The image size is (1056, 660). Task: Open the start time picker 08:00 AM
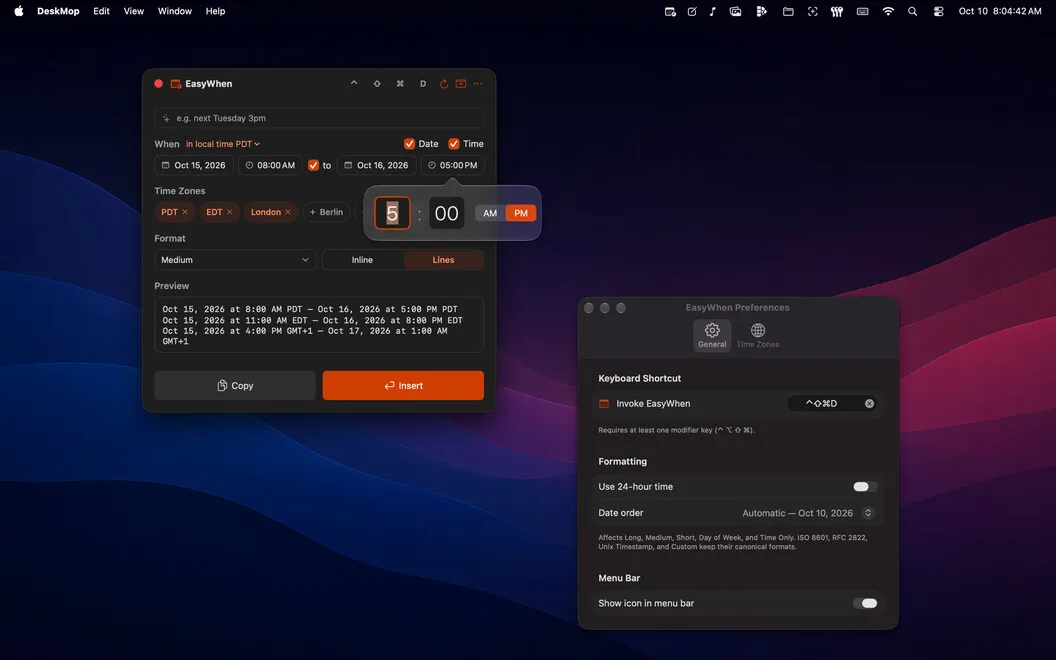tap(270, 165)
